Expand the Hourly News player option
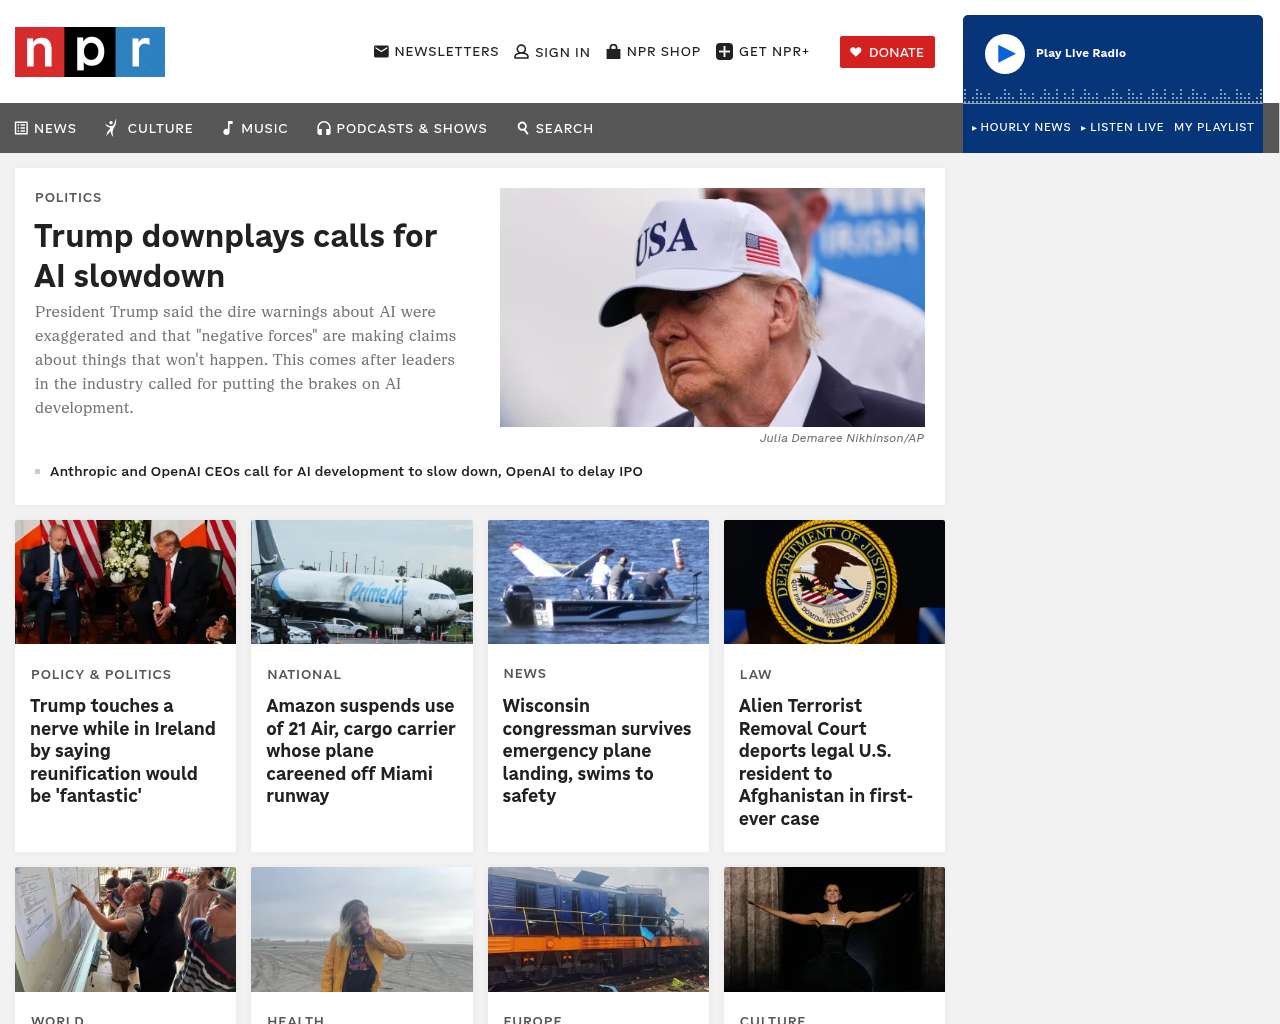Screen dimensions: 1280x1024 pos(1021,127)
